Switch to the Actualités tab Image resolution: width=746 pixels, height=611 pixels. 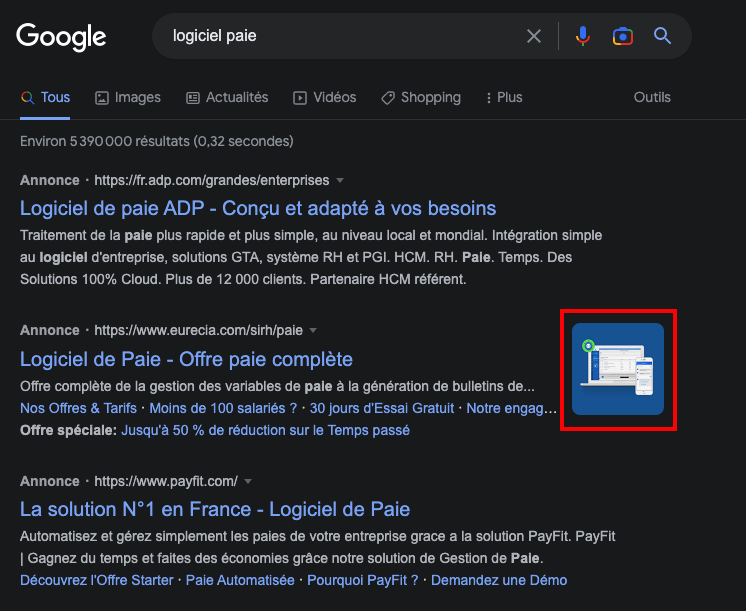click(227, 97)
